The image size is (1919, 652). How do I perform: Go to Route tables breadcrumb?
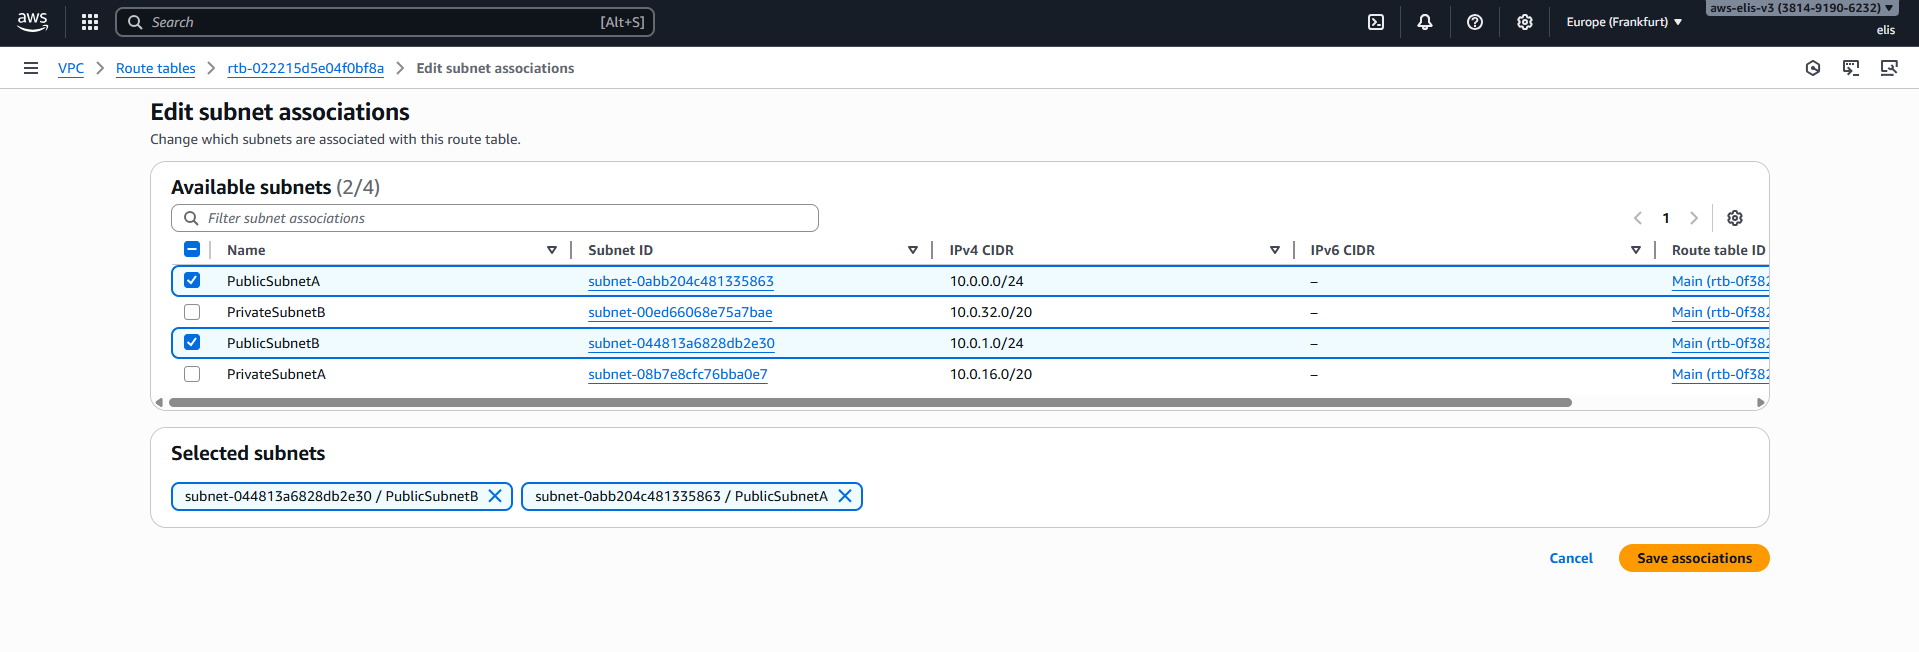click(155, 68)
